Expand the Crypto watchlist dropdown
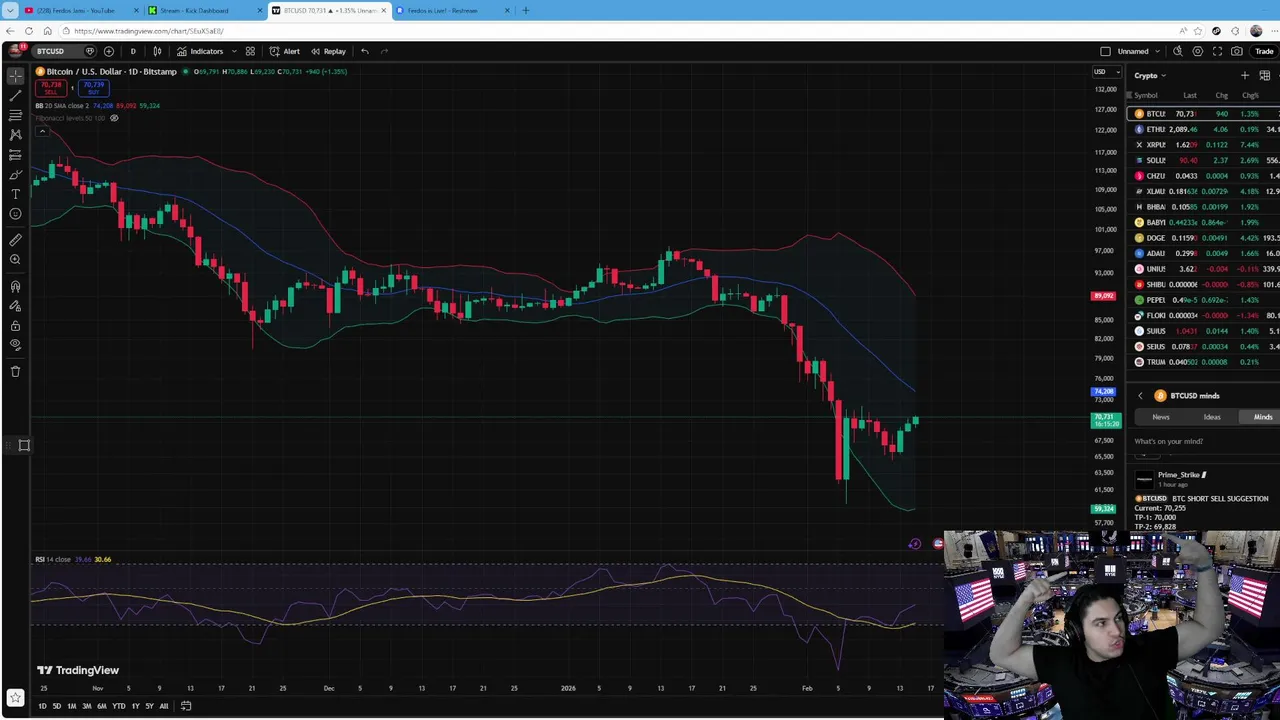Image resolution: width=1280 pixels, height=720 pixels. [x=1150, y=75]
